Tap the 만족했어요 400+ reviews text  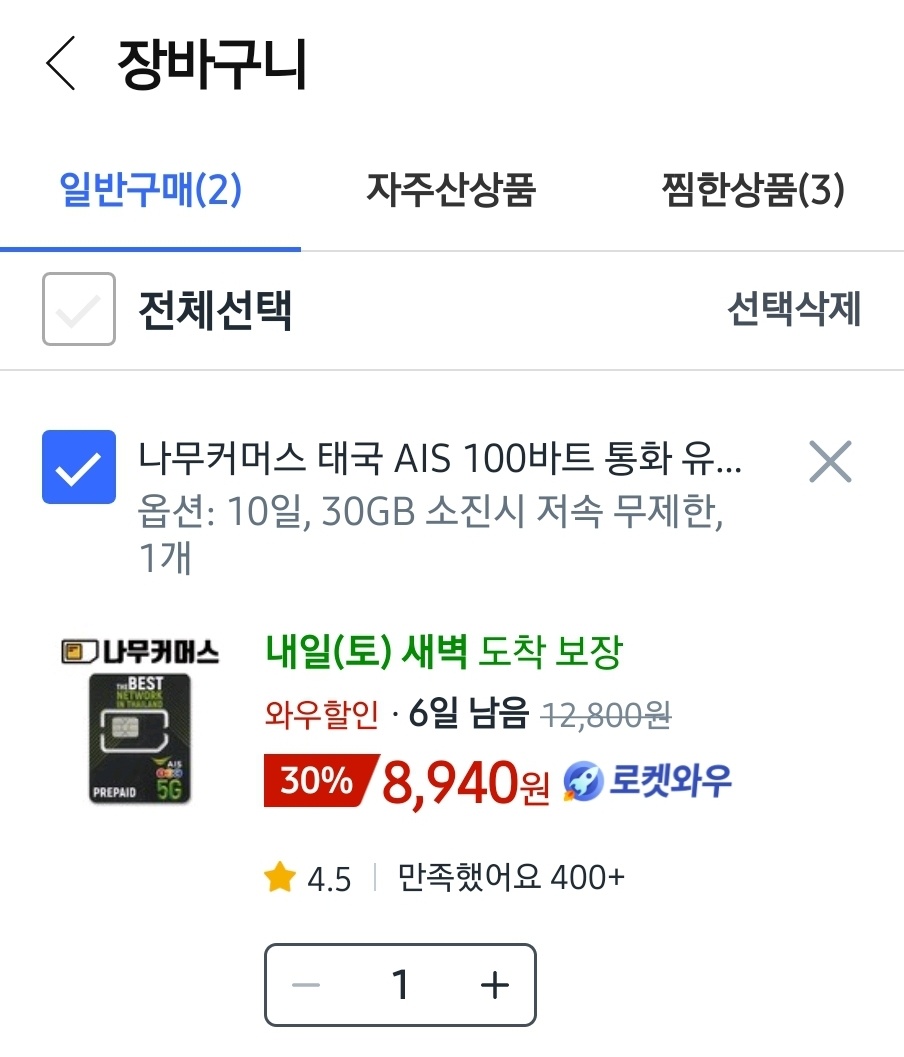point(511,878)
